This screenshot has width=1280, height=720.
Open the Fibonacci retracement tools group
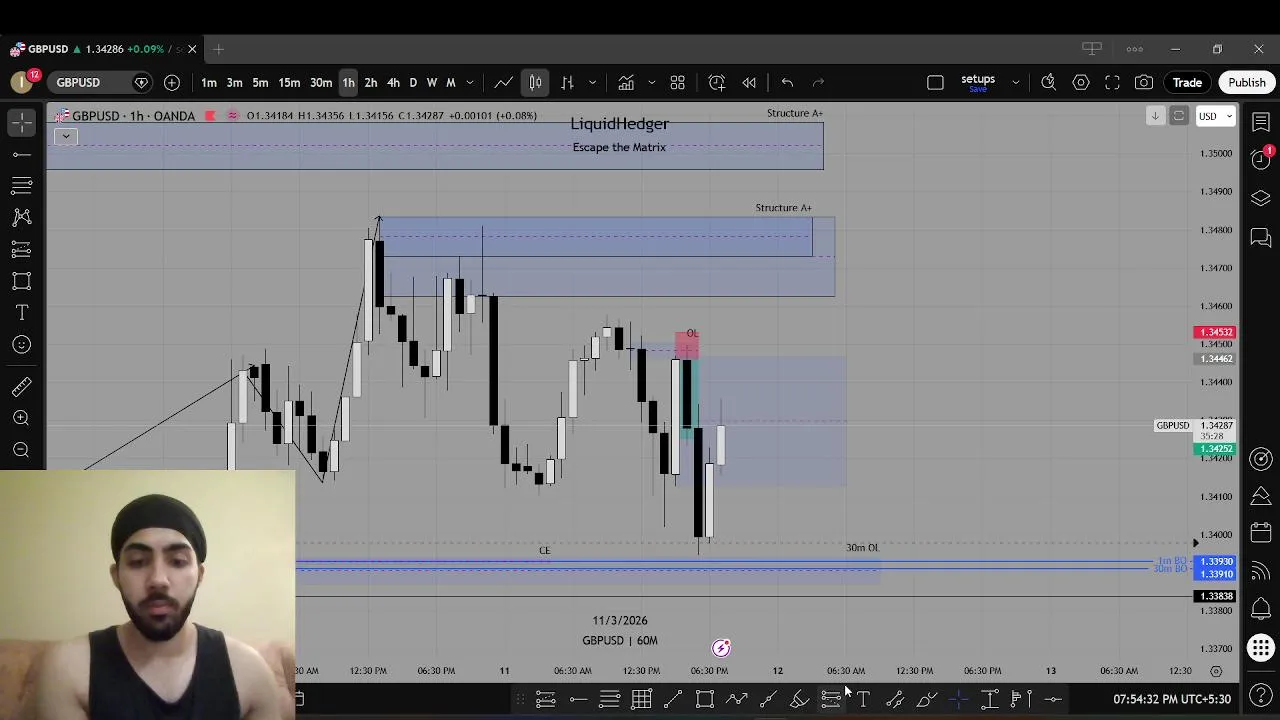tap(22, 185)
